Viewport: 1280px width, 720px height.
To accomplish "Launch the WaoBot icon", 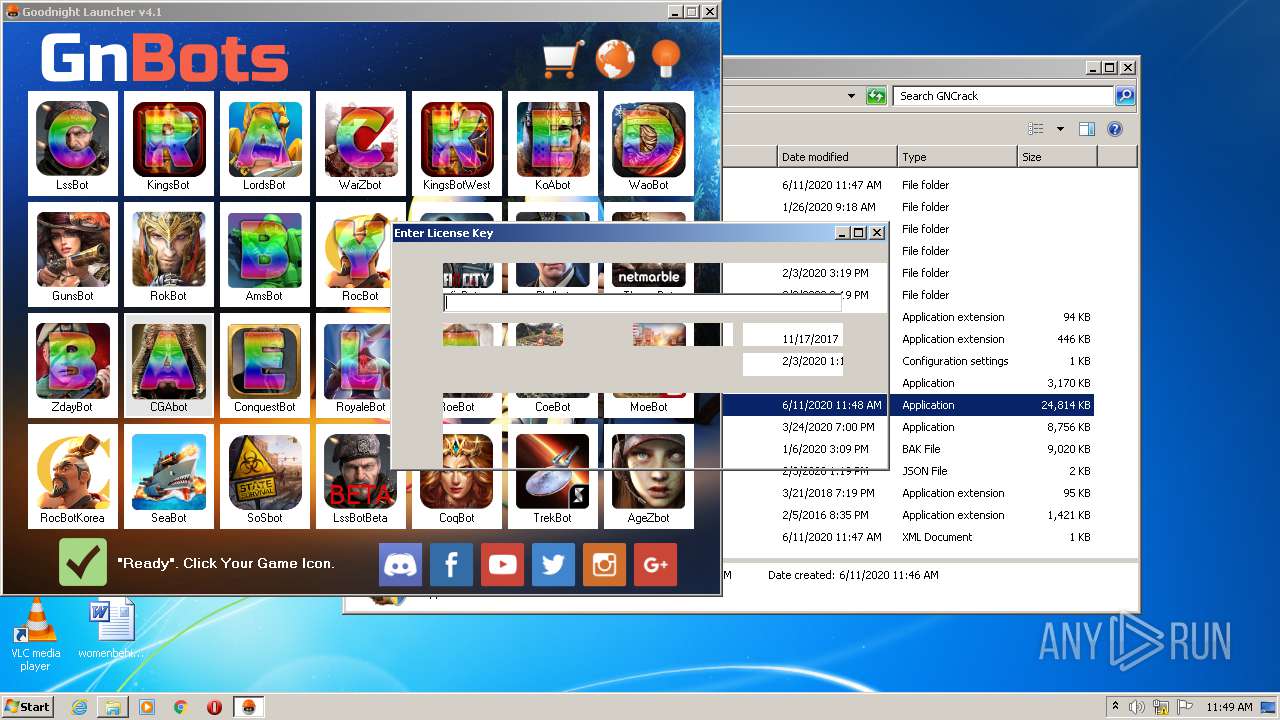I will (648, 143).
